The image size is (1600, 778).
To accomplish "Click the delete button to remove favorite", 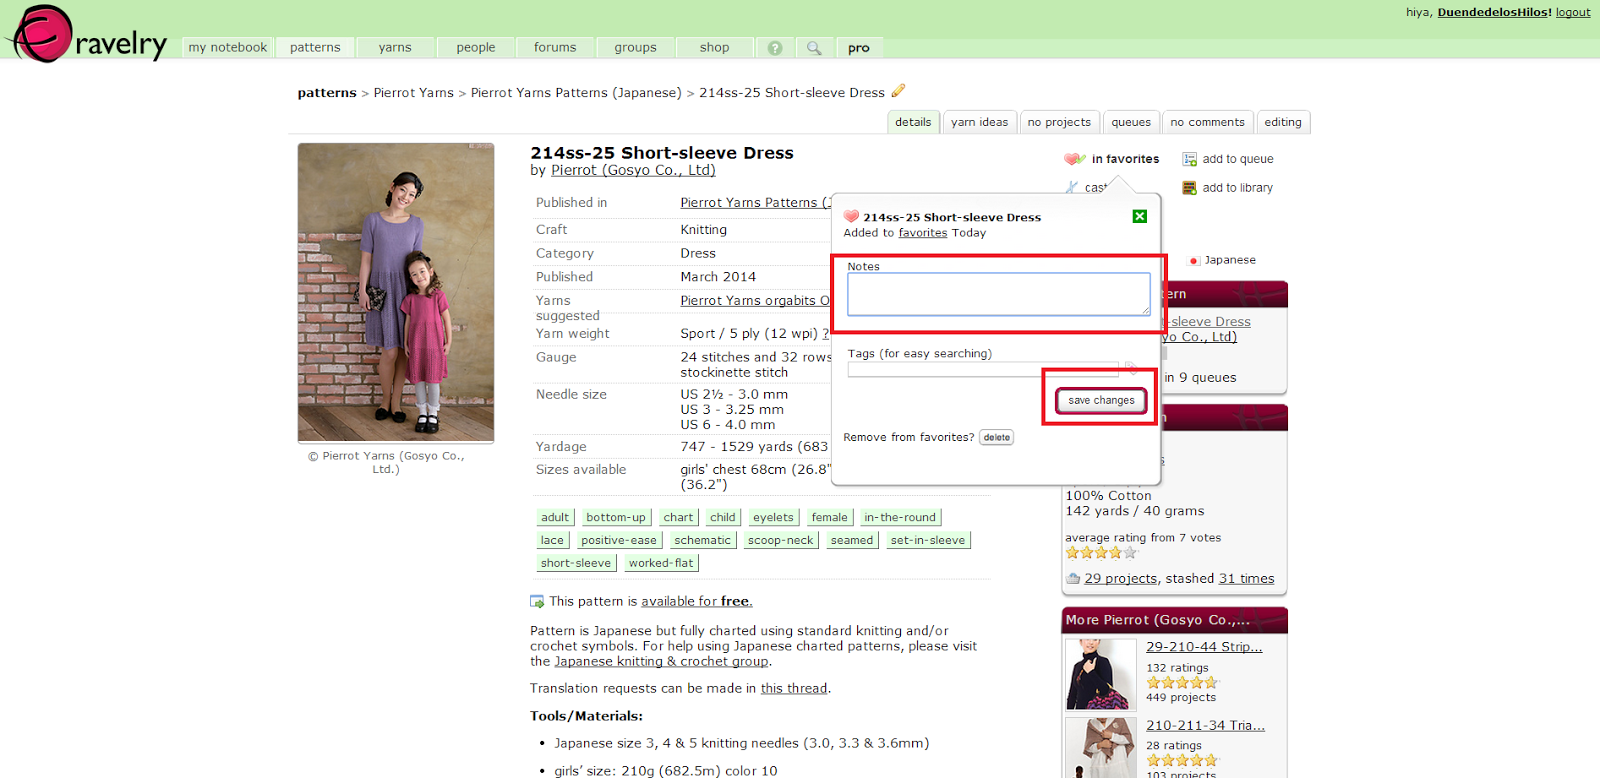I will point(996,437).
